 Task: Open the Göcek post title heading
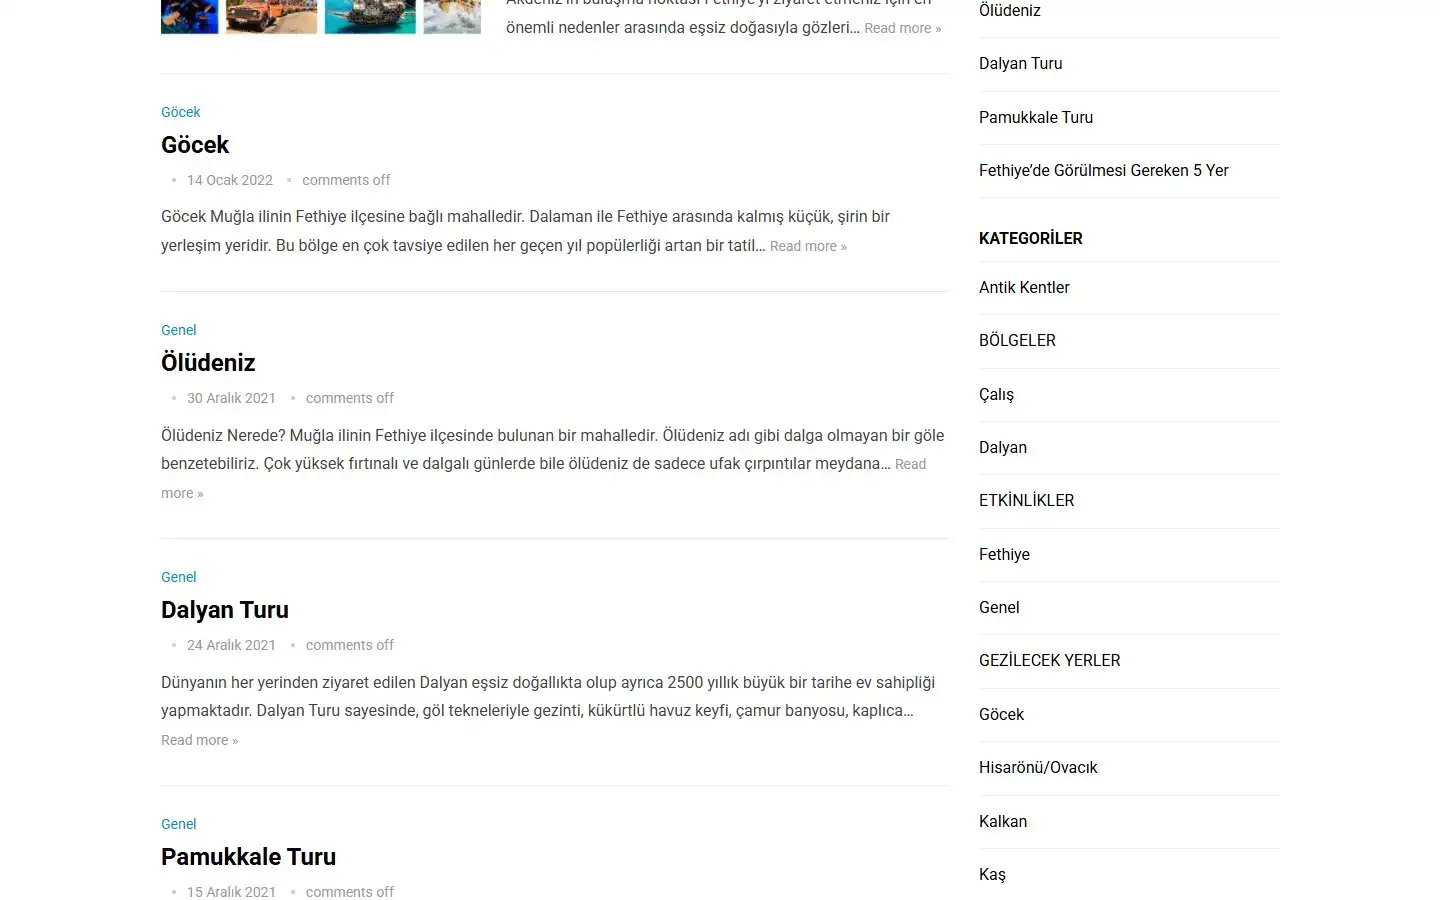point(195,145)
